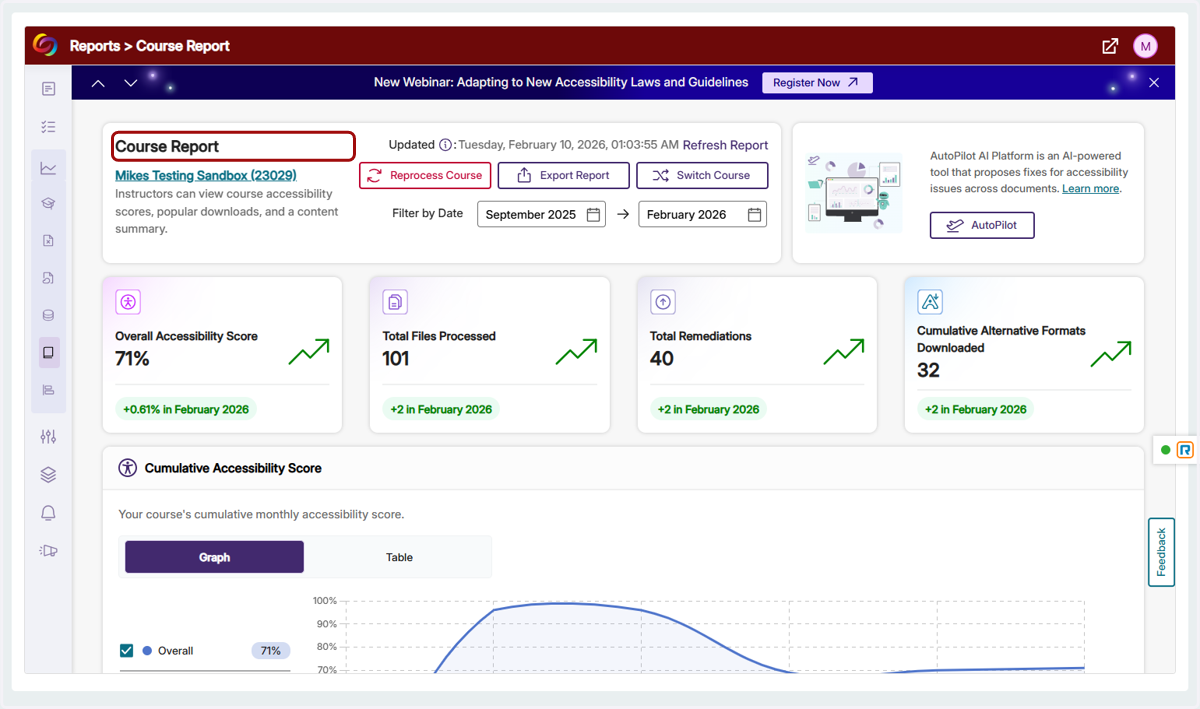Uncheck the Overall series checkbox

126,651
